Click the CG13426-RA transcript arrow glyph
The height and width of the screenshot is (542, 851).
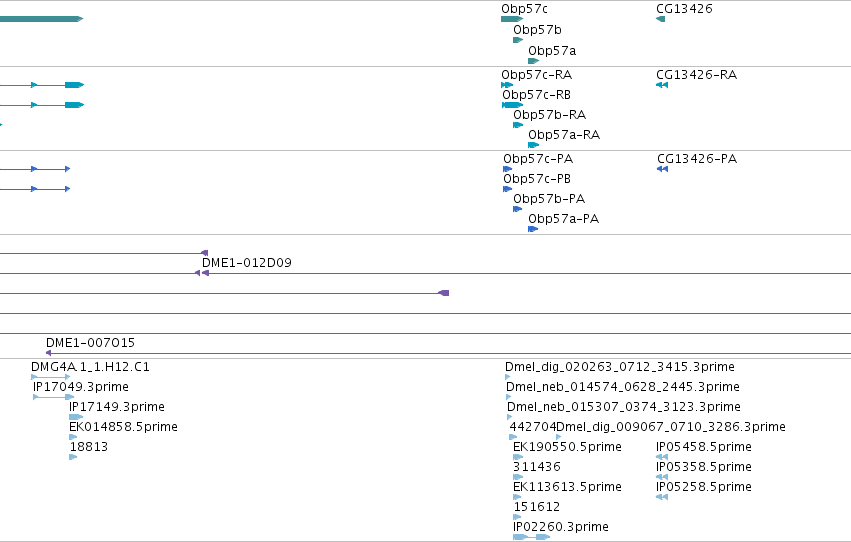click(x=662, y=85)
